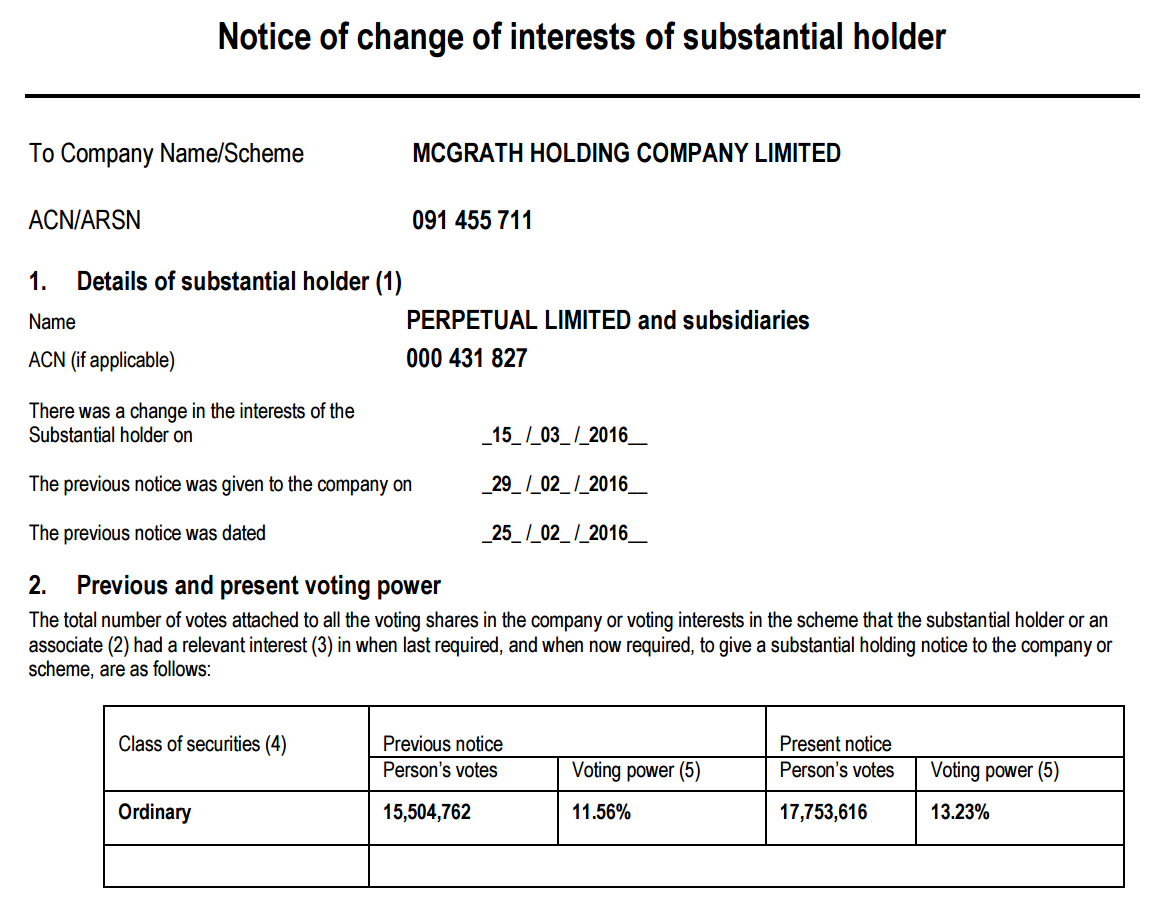Image resolution: width=1157 pixels, height=914 pixels.
Task: Click the holder name PERPETUAL LIMITED and subsidiaries
Action: click(607, 321)
